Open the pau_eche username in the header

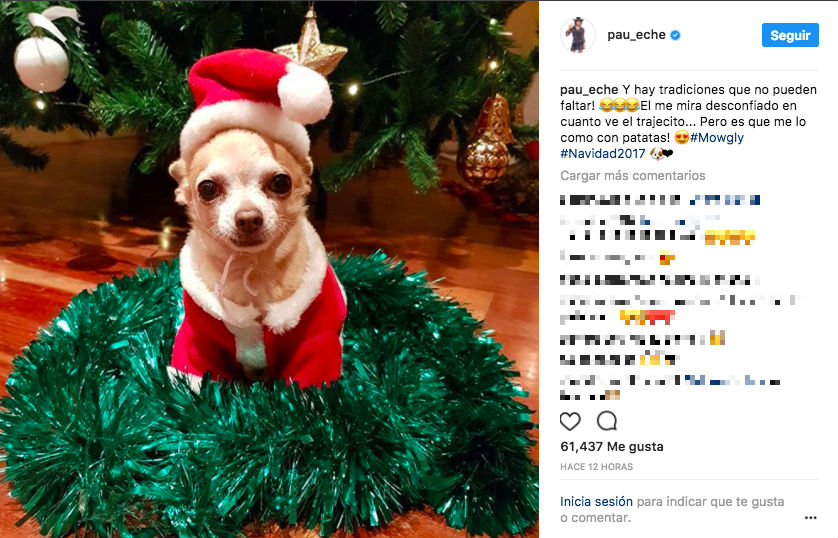pos(636,35)
